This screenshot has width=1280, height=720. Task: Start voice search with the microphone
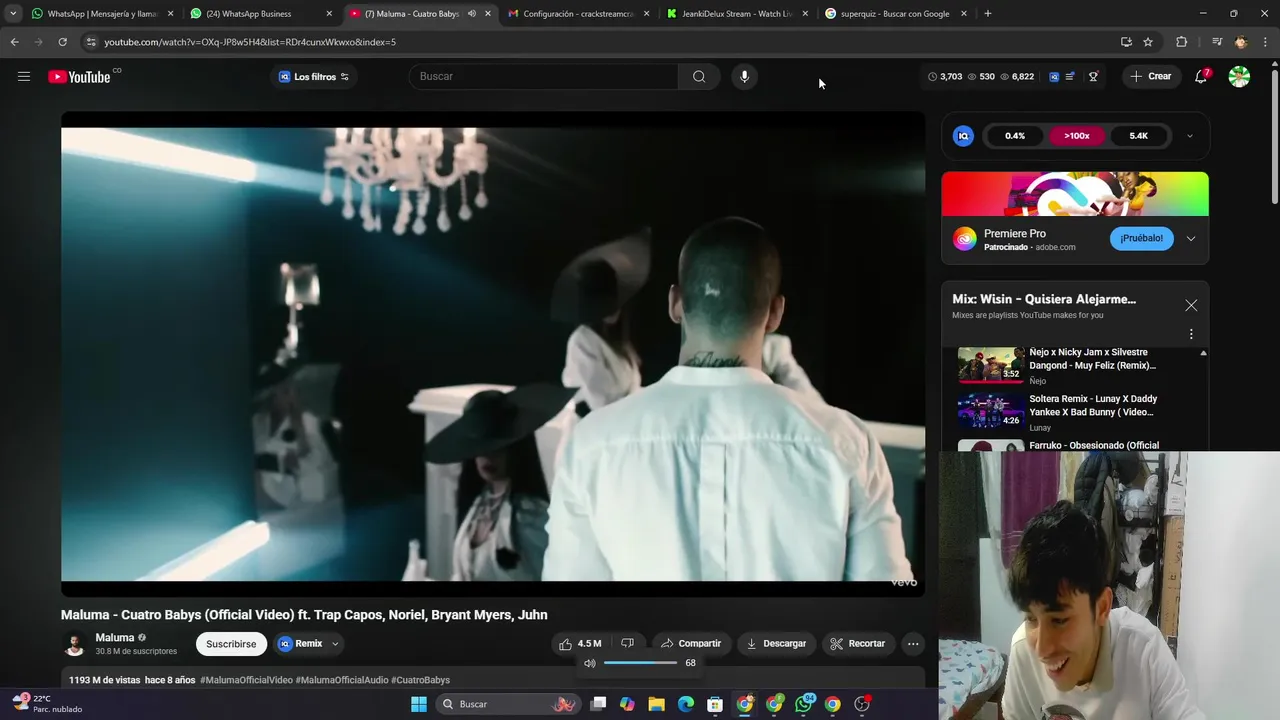pos(744,76)
